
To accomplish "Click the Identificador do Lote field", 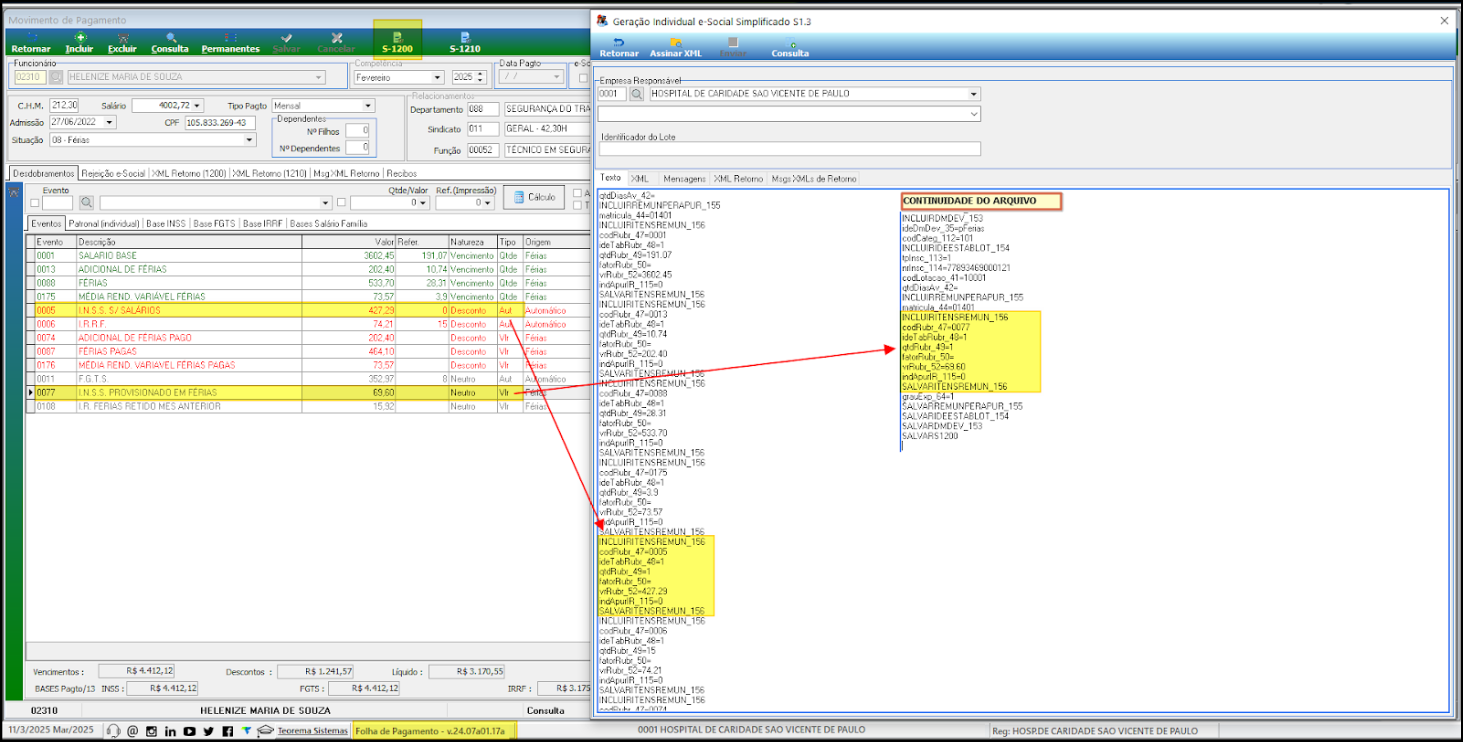I will 789,149.
